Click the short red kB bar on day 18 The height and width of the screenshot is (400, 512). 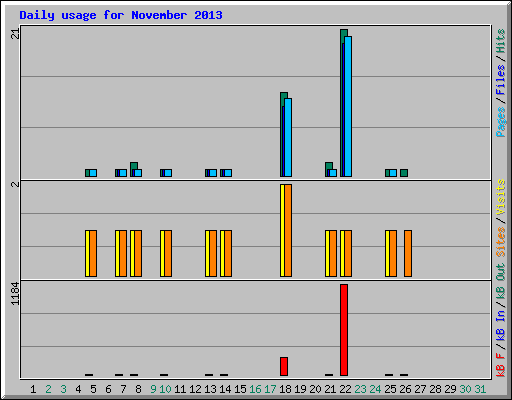(284, 366)
